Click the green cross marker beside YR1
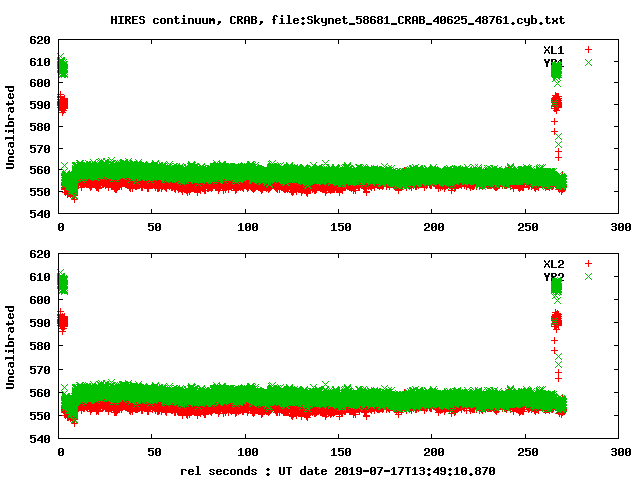The width and height of the screenshot is (640, 480). tap(588, 62)
